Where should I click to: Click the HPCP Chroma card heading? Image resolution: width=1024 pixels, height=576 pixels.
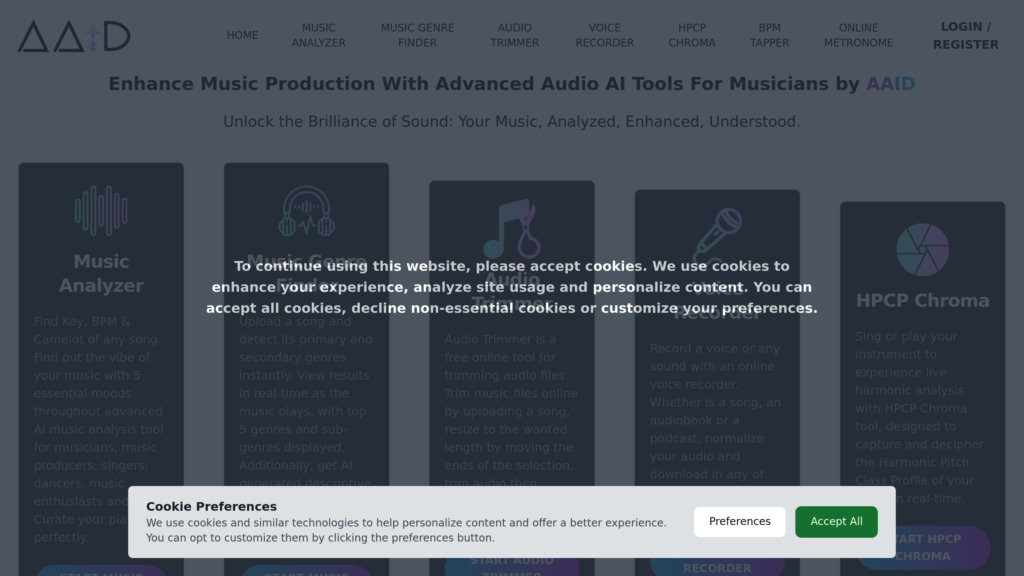click(x=922, y=300)
